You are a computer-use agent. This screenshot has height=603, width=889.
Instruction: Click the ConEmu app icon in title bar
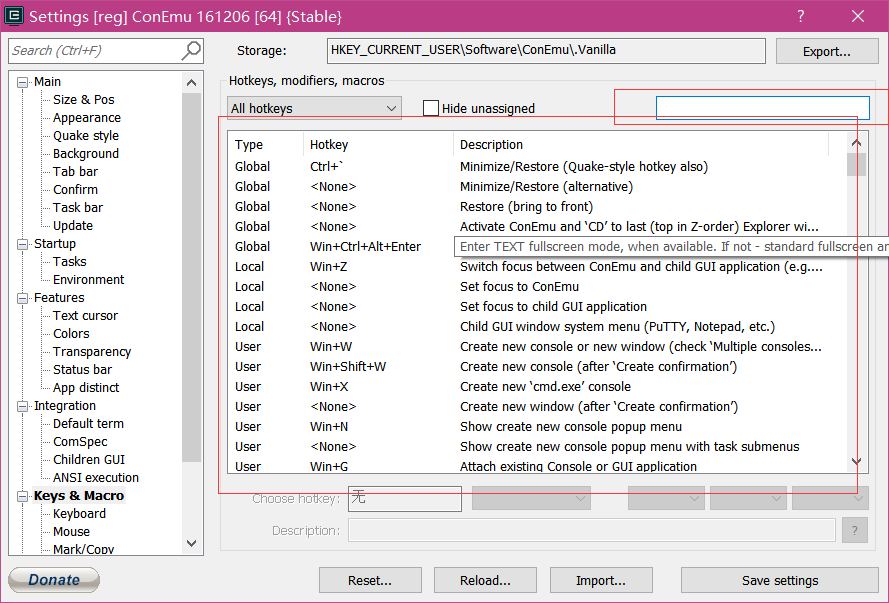[x=13, y=16]
